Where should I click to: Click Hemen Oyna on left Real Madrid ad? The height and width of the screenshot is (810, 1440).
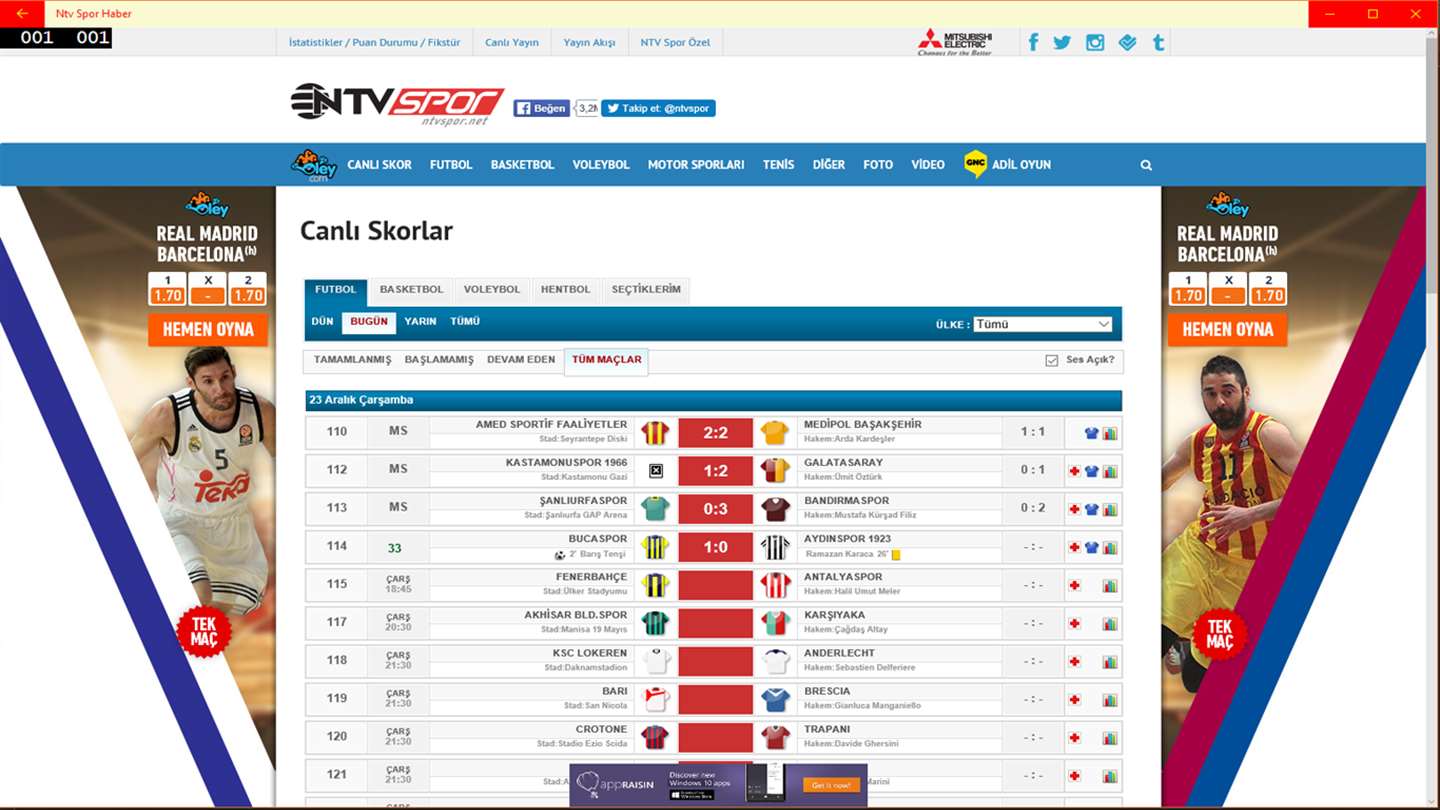(208, 330)
